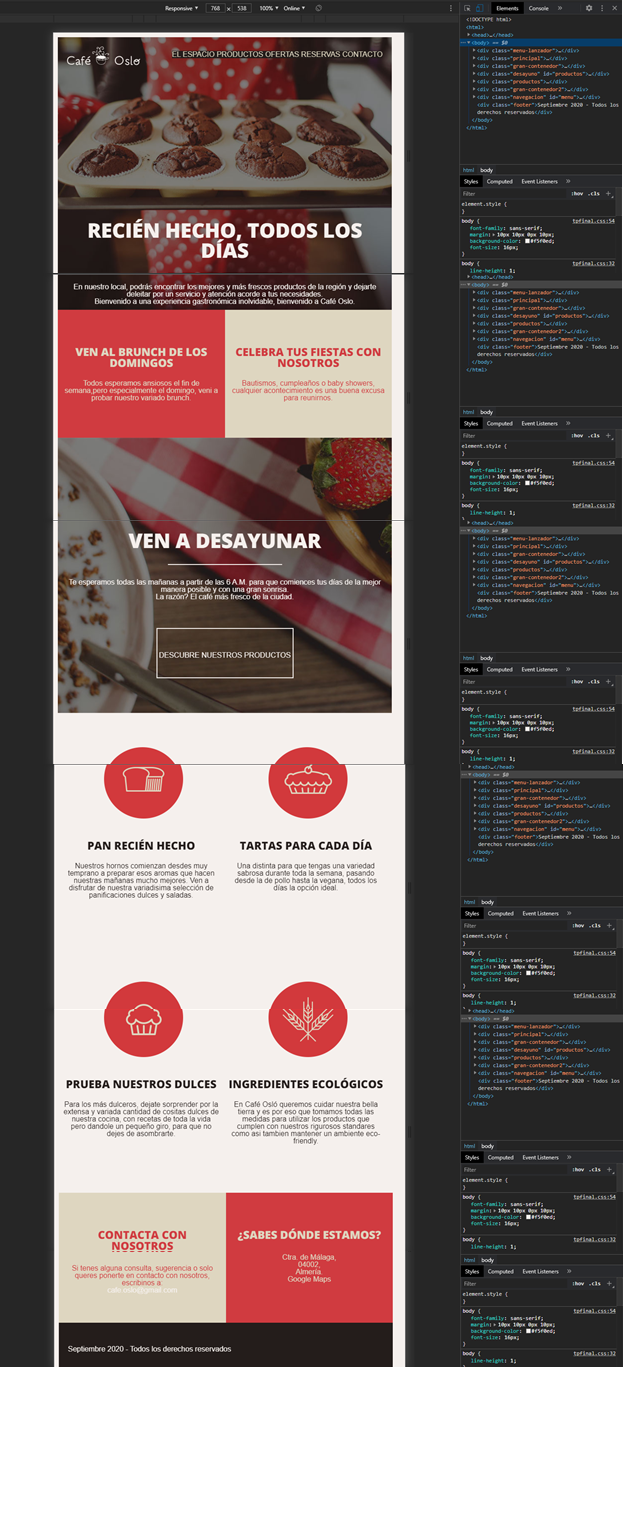Edit the viewport height field showing 538
The height and width of the screenshot is (1533, 624).
242,8
